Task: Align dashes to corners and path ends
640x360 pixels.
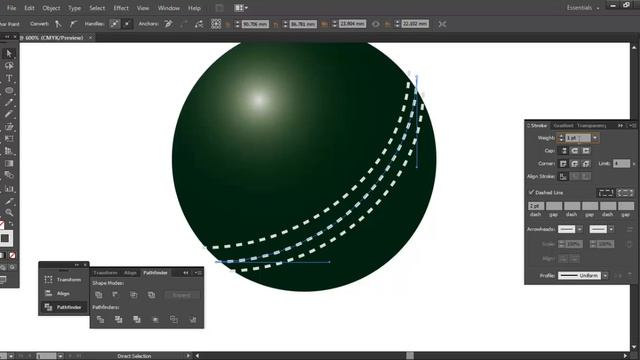Action: (624, 192)
